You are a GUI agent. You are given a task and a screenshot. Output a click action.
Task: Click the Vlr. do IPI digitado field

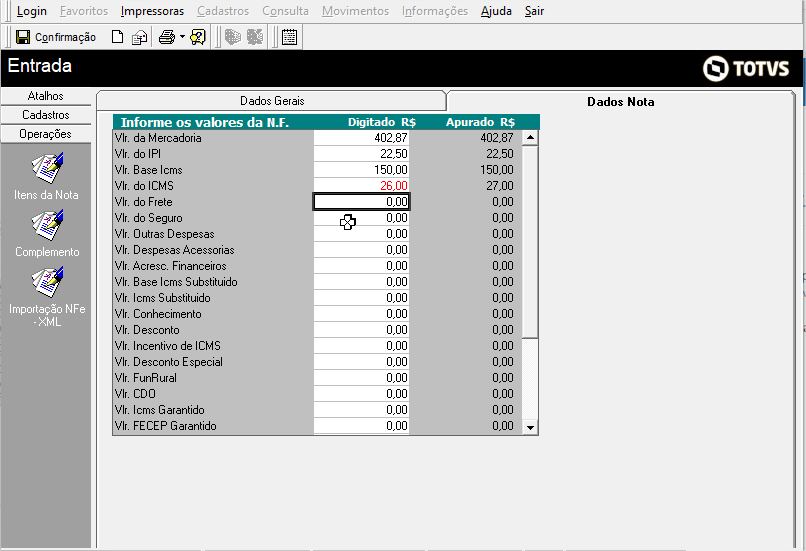(x=361, y=154)
